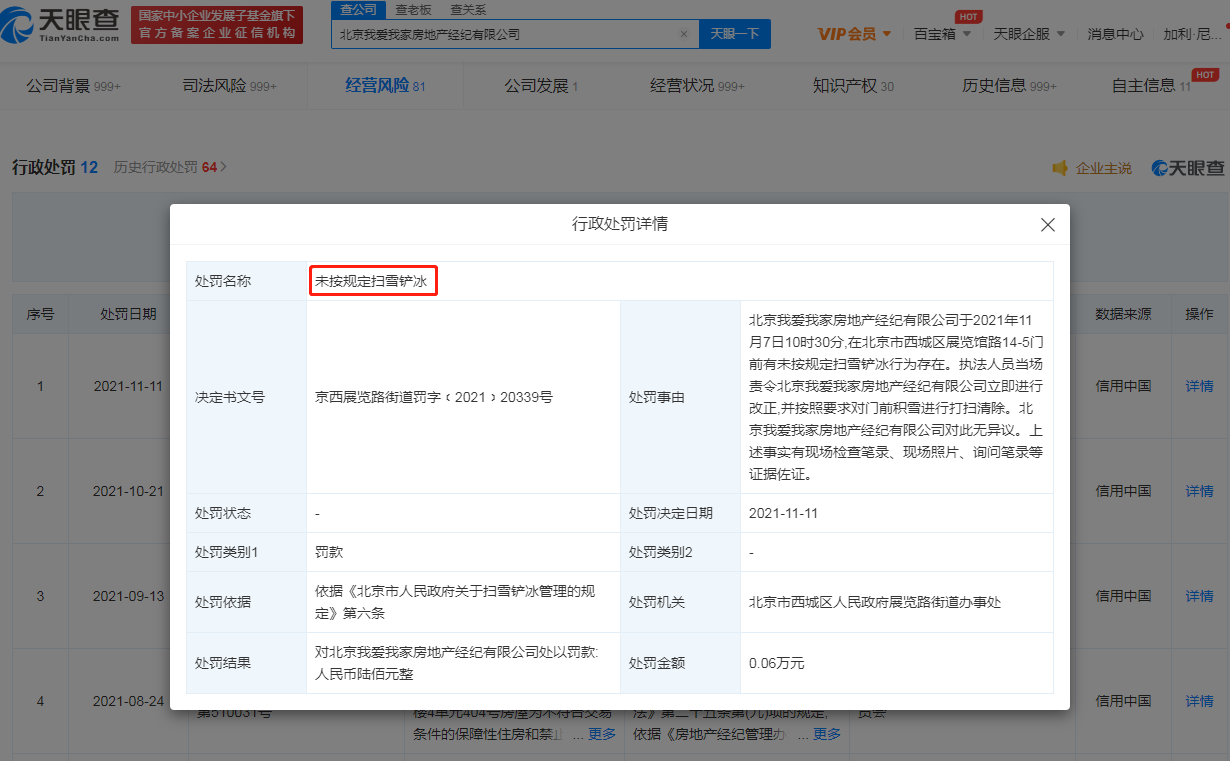Click the 2021-10-21 date in row 2

128,491
